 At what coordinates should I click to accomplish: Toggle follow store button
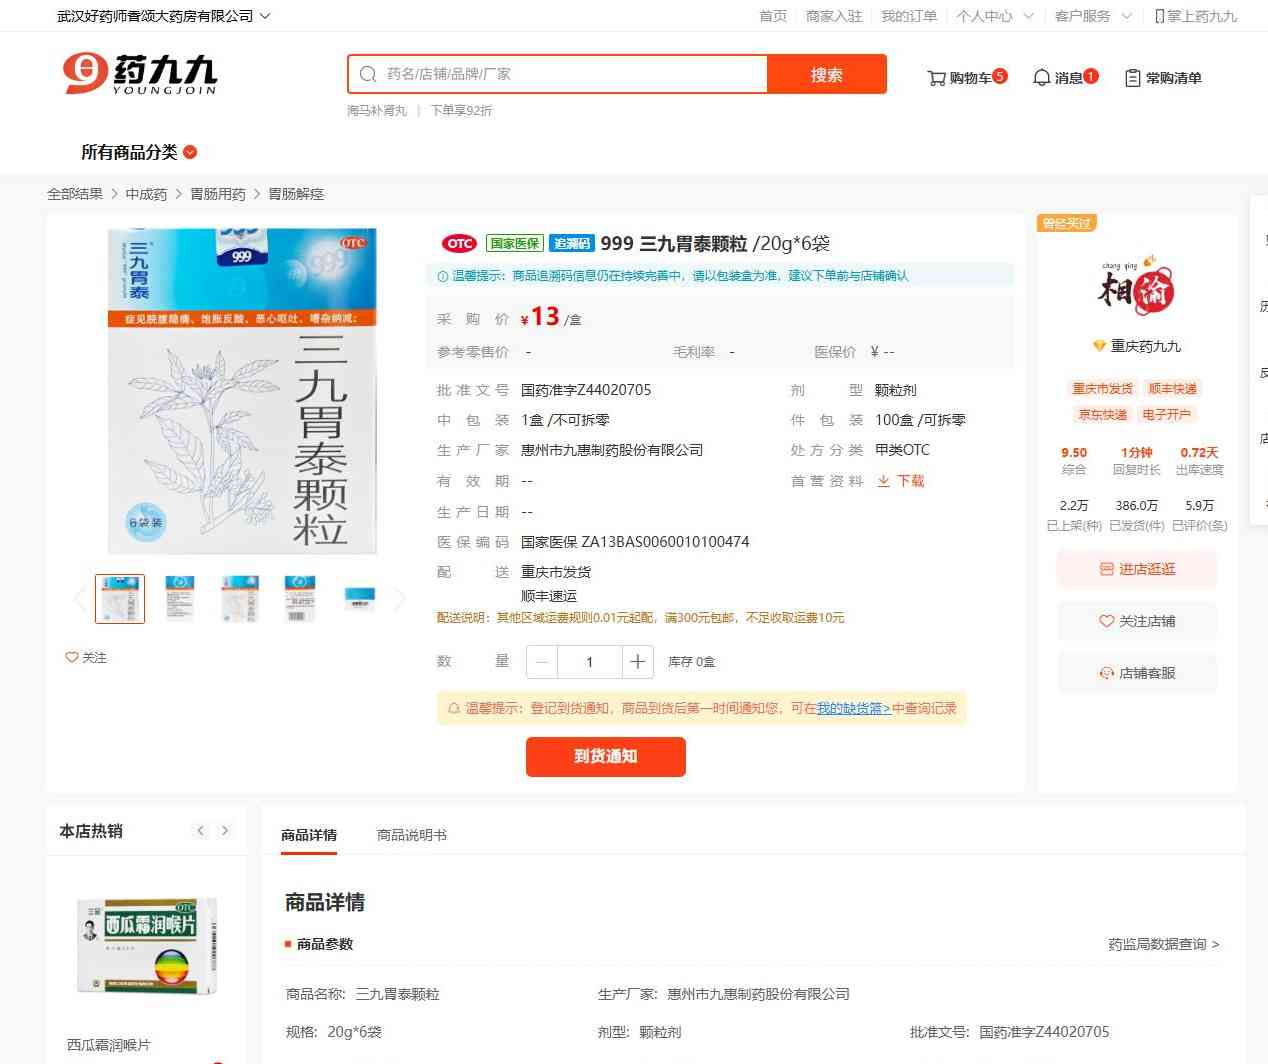[x=1137, y=621]
